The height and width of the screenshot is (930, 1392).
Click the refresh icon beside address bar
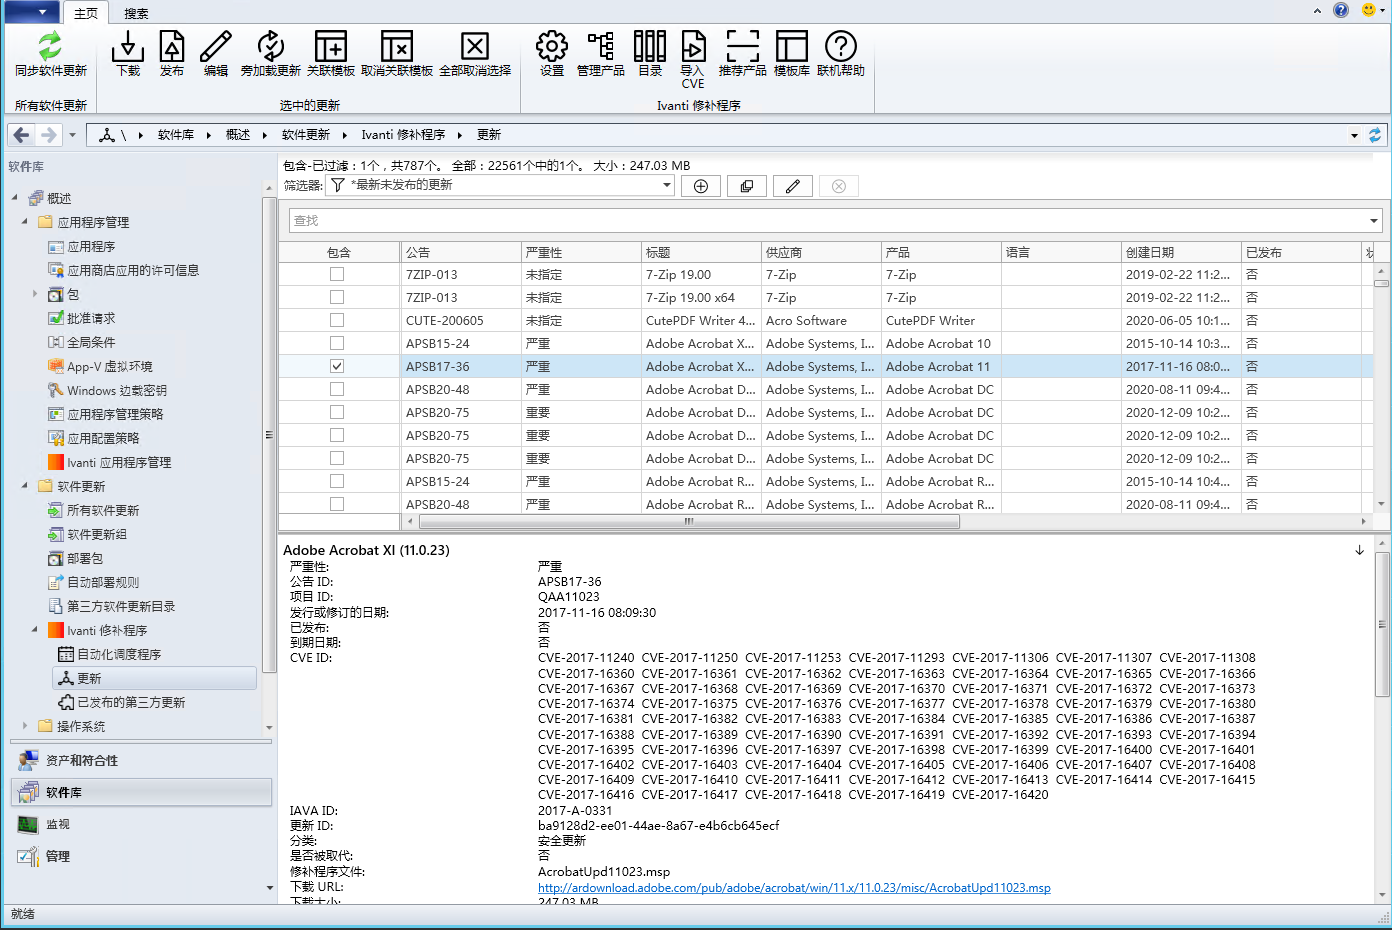tap(1375, 134)
